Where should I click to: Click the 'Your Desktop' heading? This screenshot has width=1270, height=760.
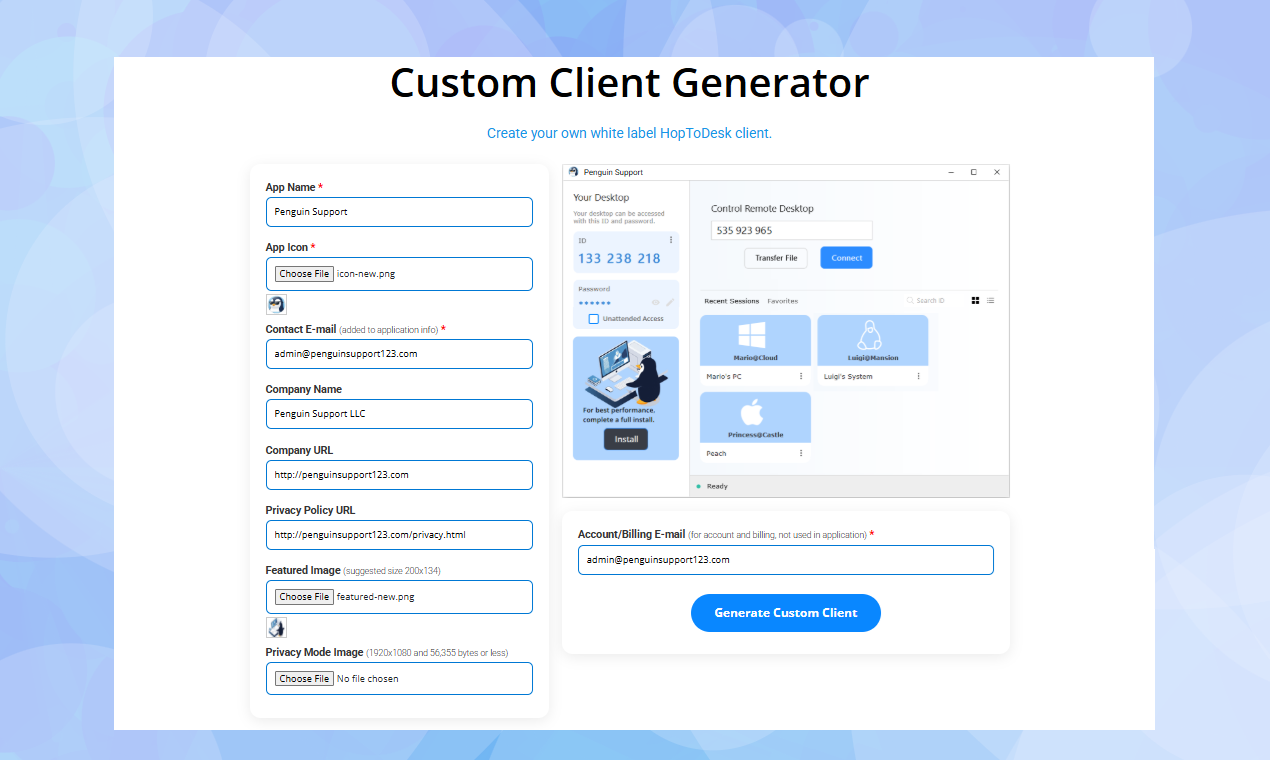point(601,198)
